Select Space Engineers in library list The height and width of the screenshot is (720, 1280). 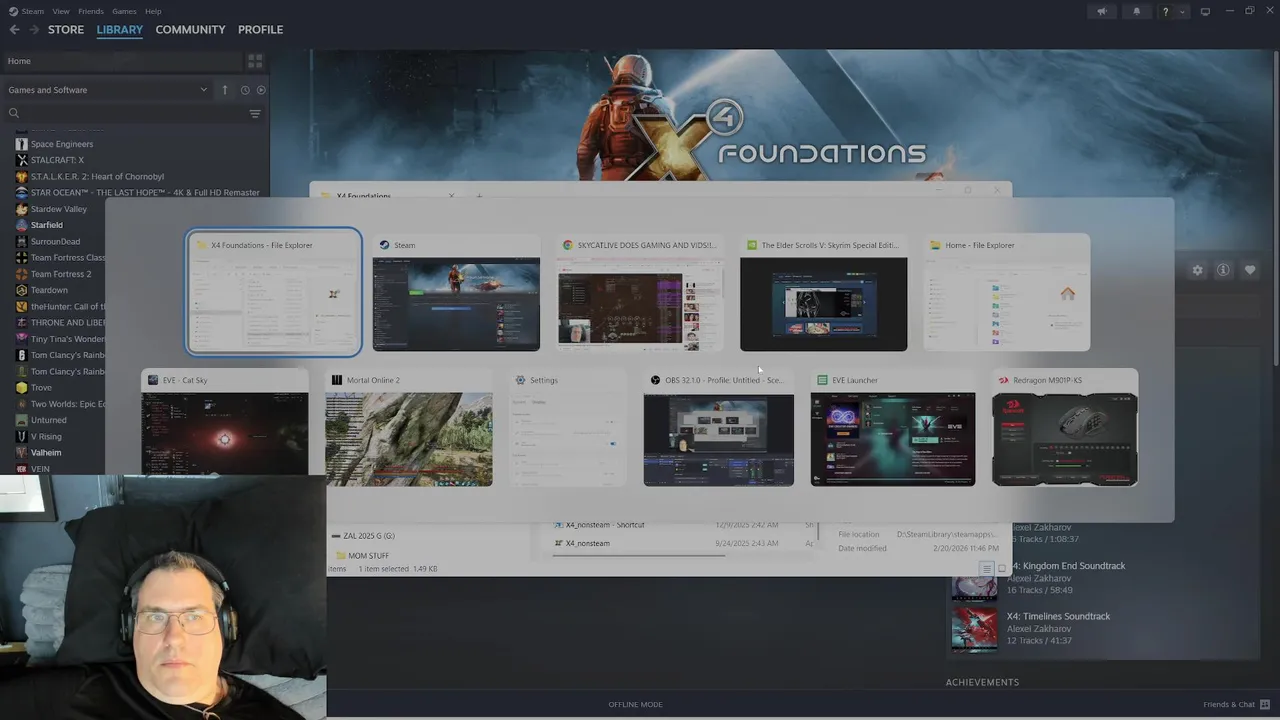[62, 144]
